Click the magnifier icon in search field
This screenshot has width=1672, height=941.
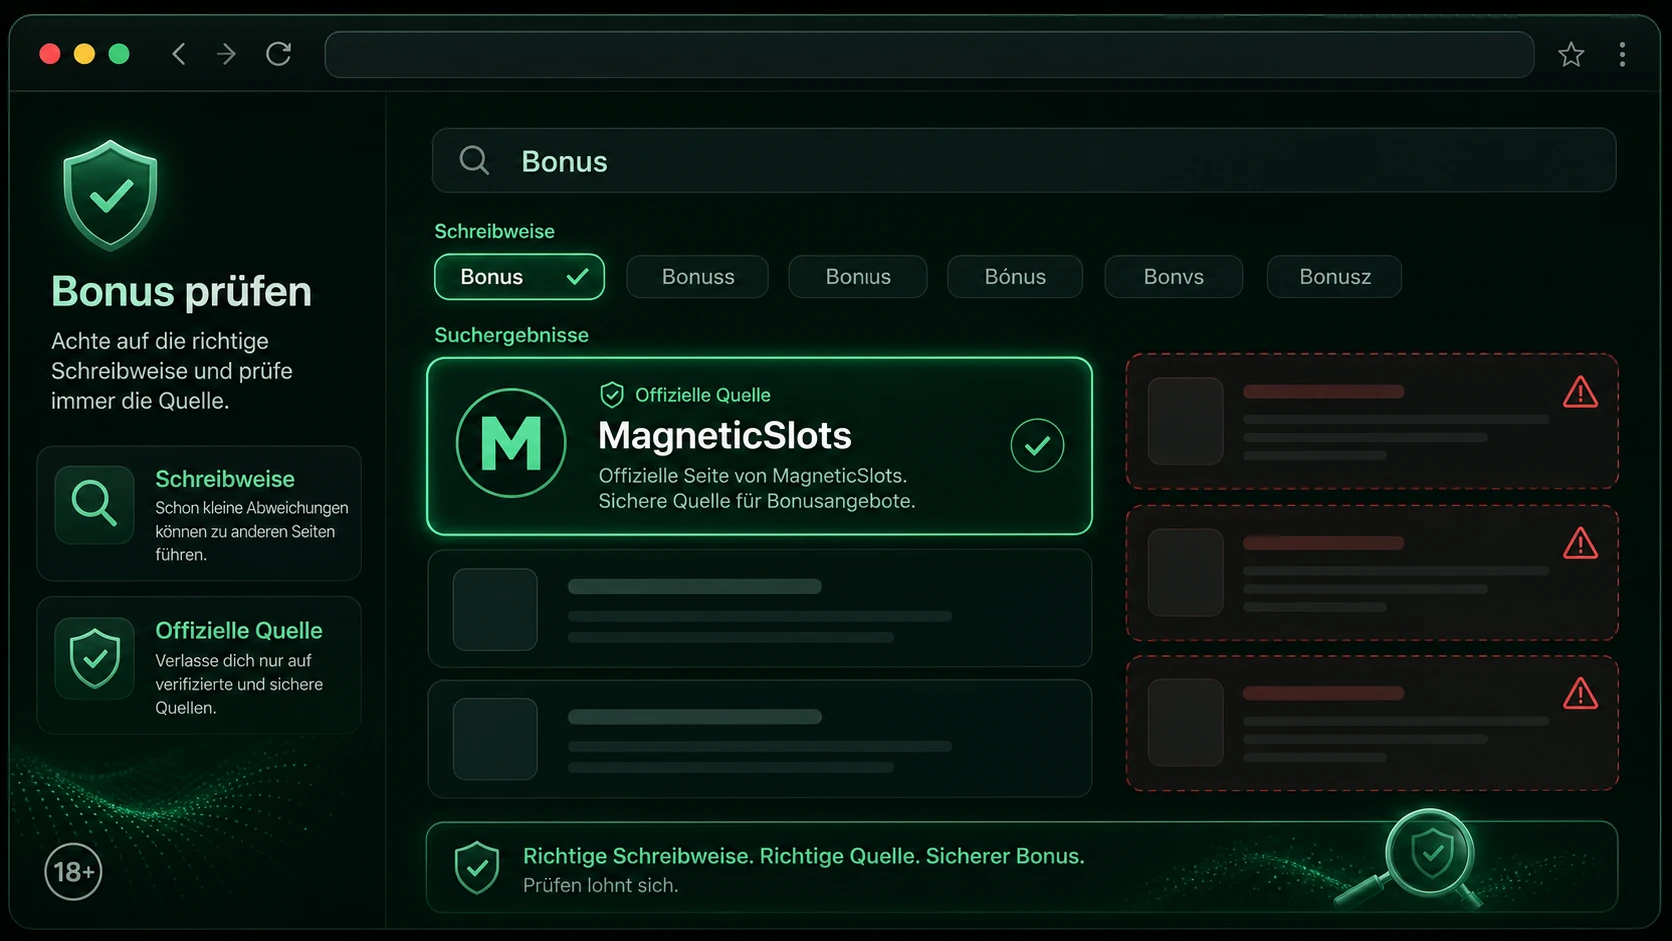[x=474, y=160]
